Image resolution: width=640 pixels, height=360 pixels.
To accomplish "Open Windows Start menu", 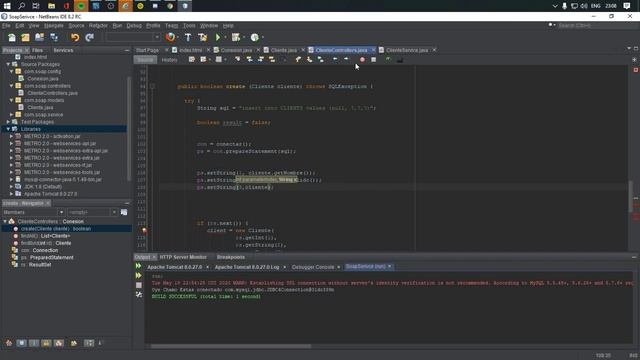I will tap(7, 6).
